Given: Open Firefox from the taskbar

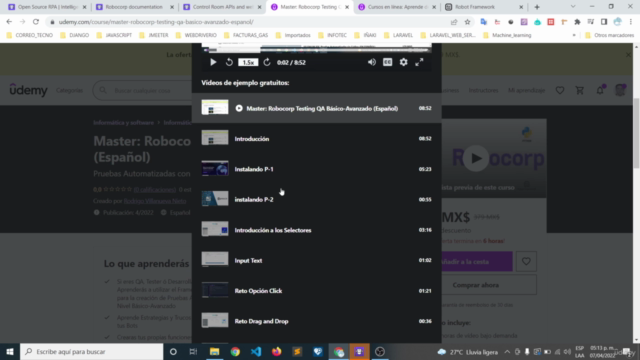Looking at the screenshot, I should 277,351.
